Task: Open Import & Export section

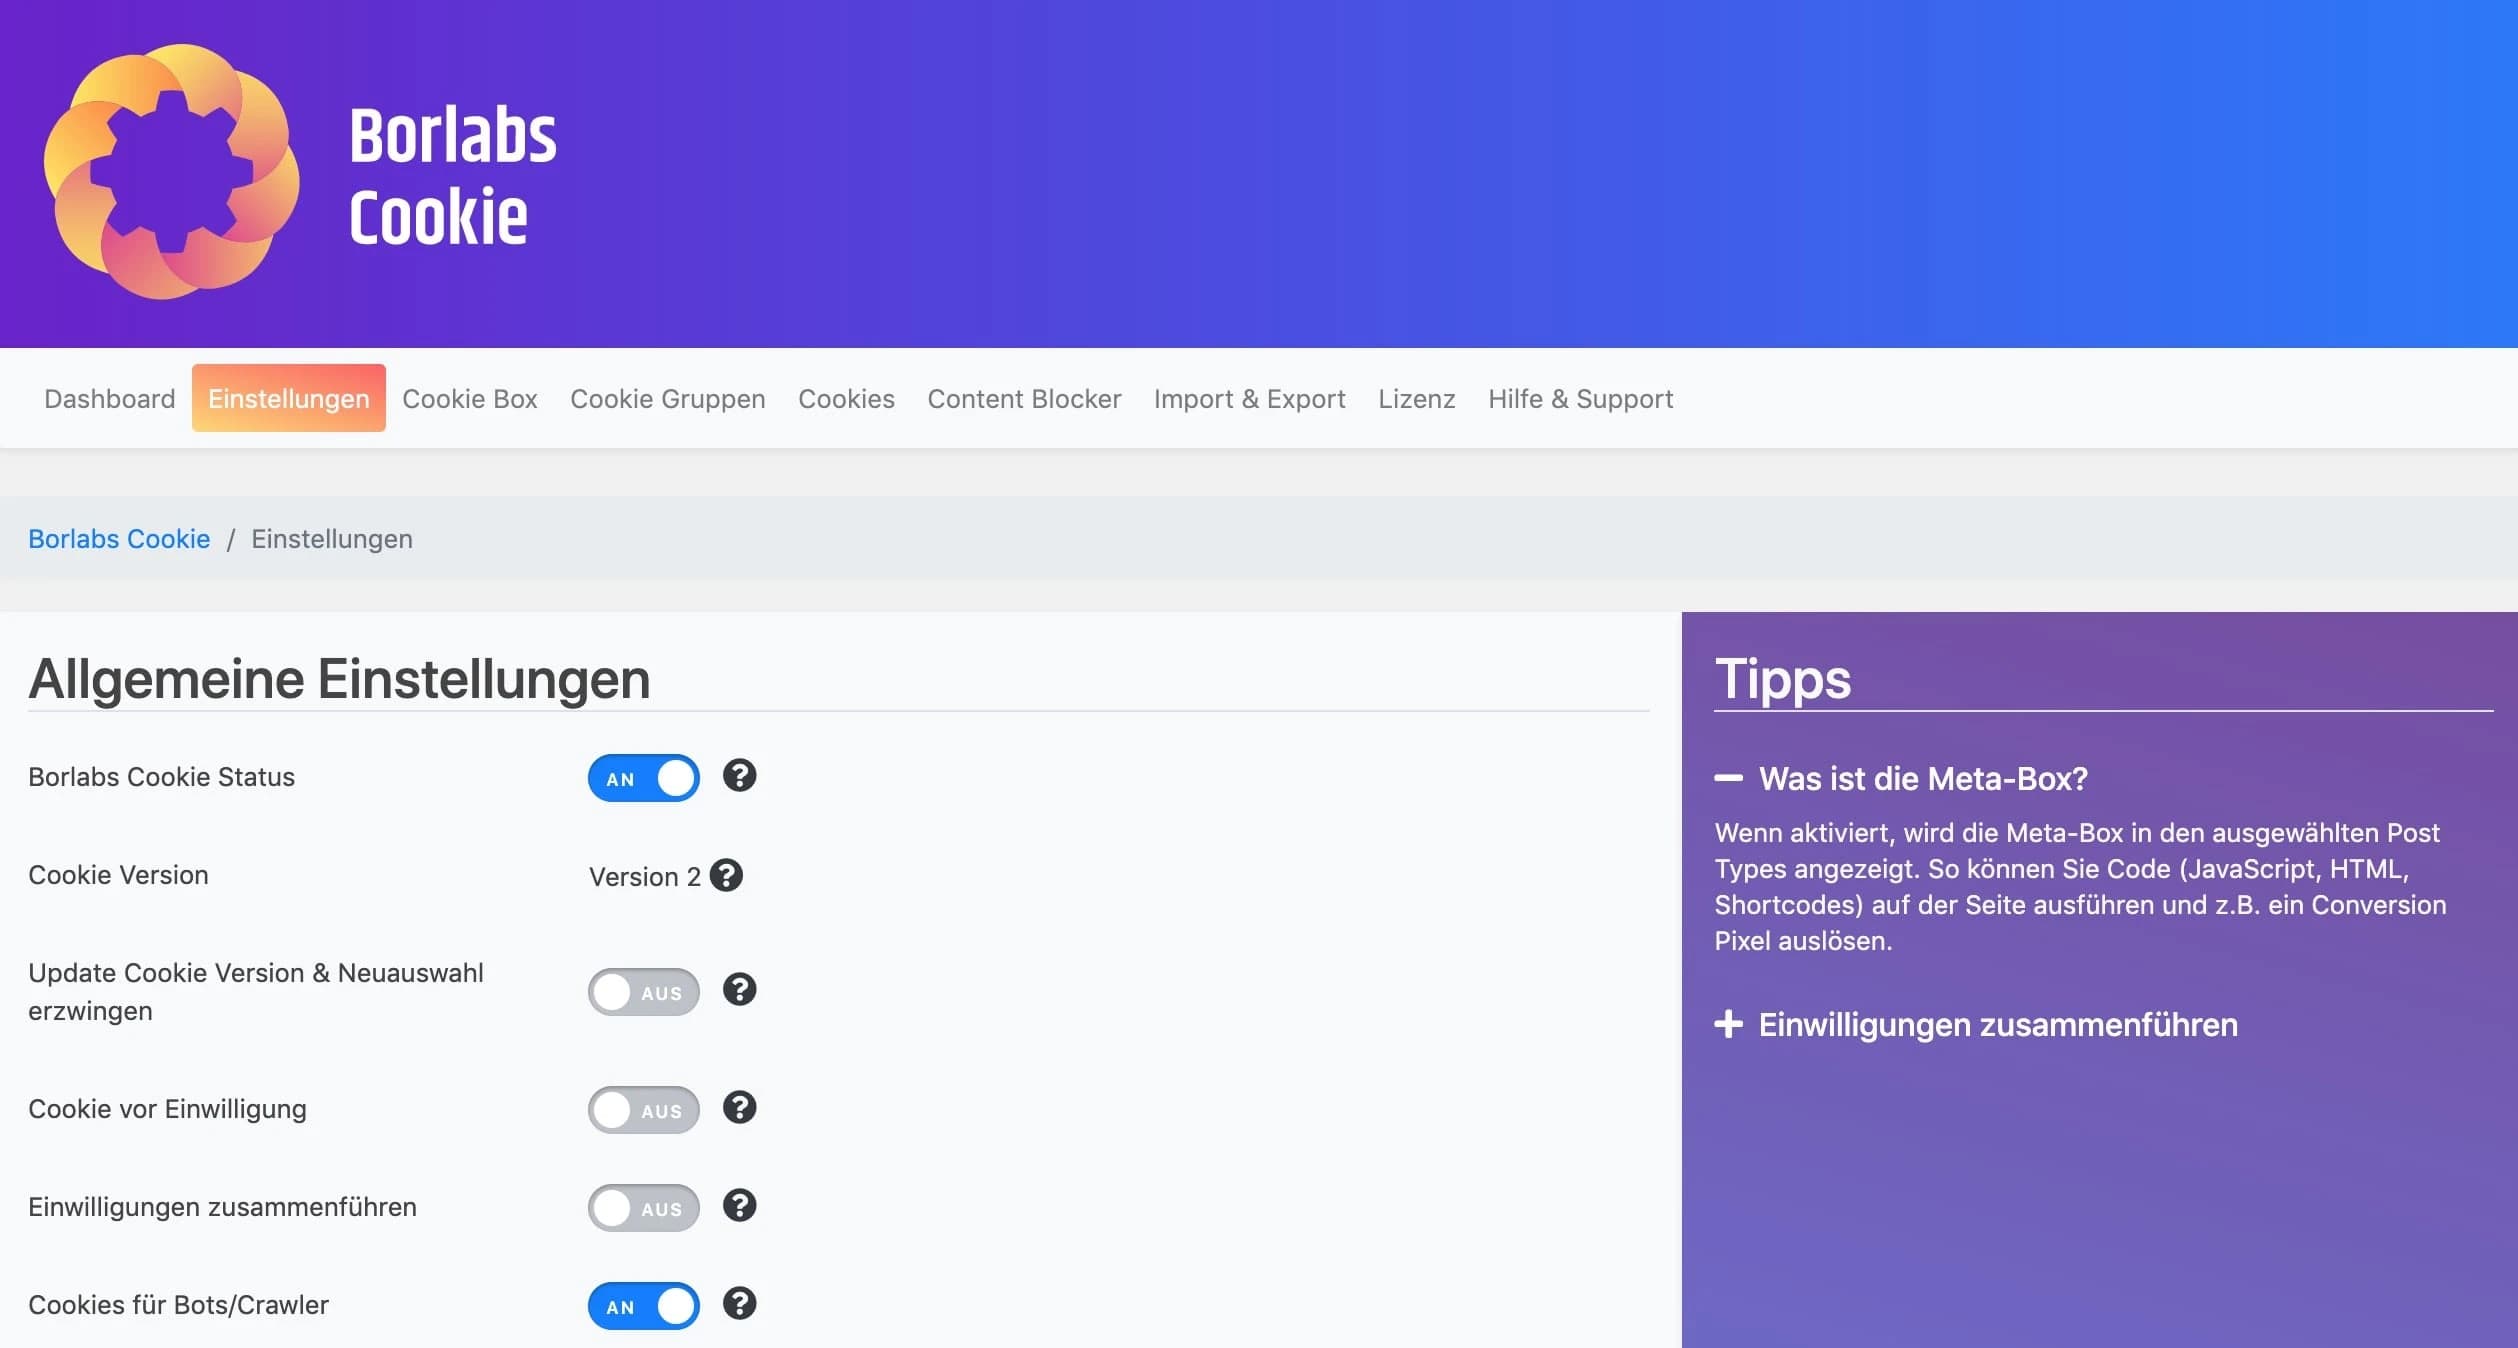Action: pyautogui.click(x=1249, y=399)
